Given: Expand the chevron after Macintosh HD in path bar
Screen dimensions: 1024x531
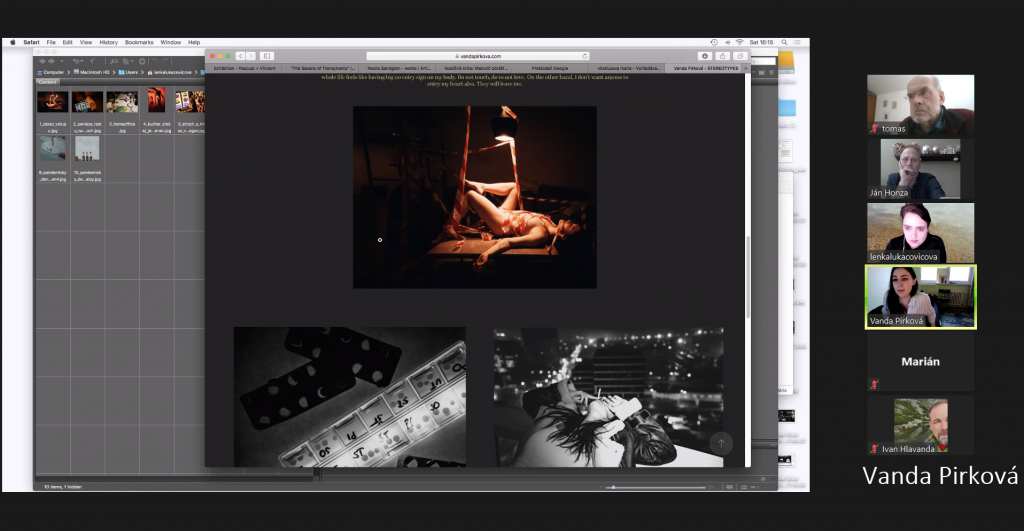Looking at the screenshot, I should click(x=114, y=72).
